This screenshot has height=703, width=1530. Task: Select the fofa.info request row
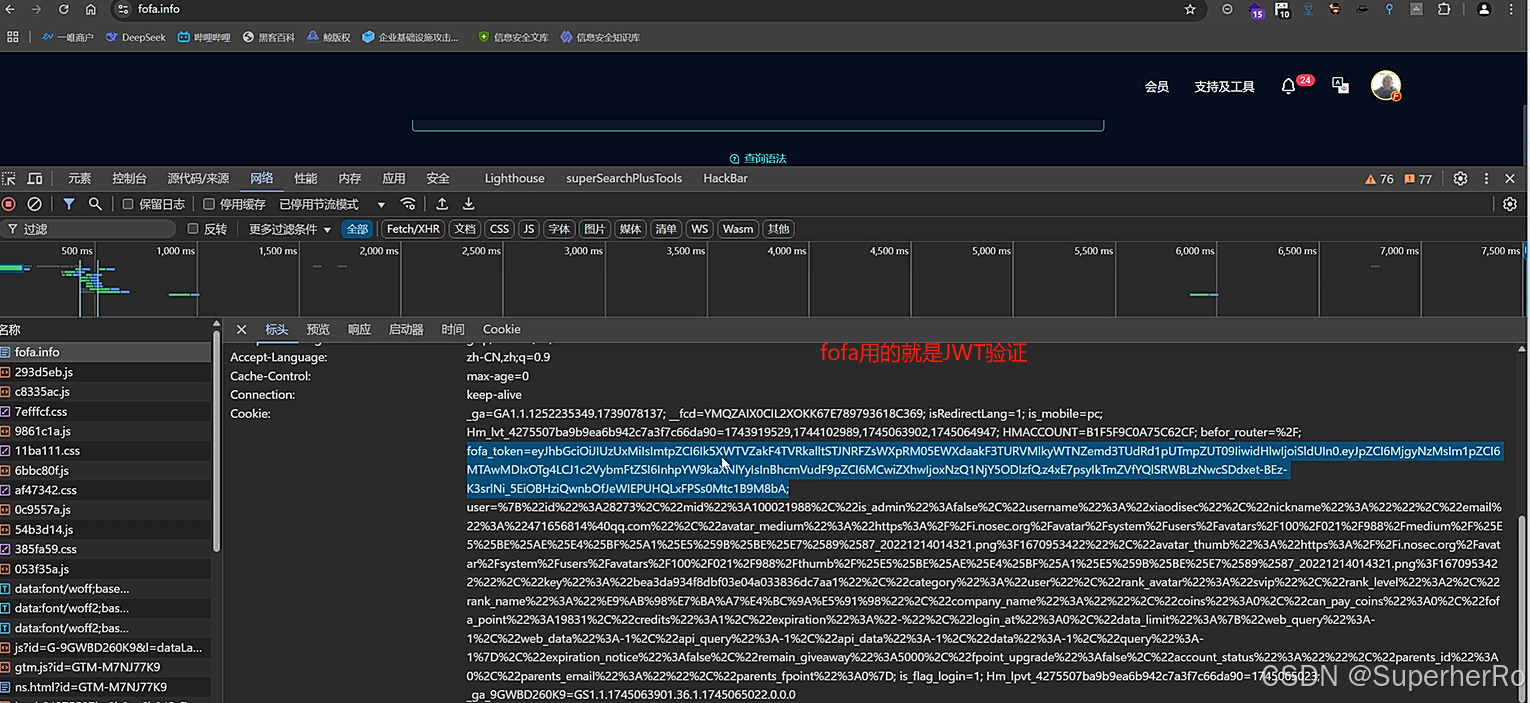click(105, 352)
